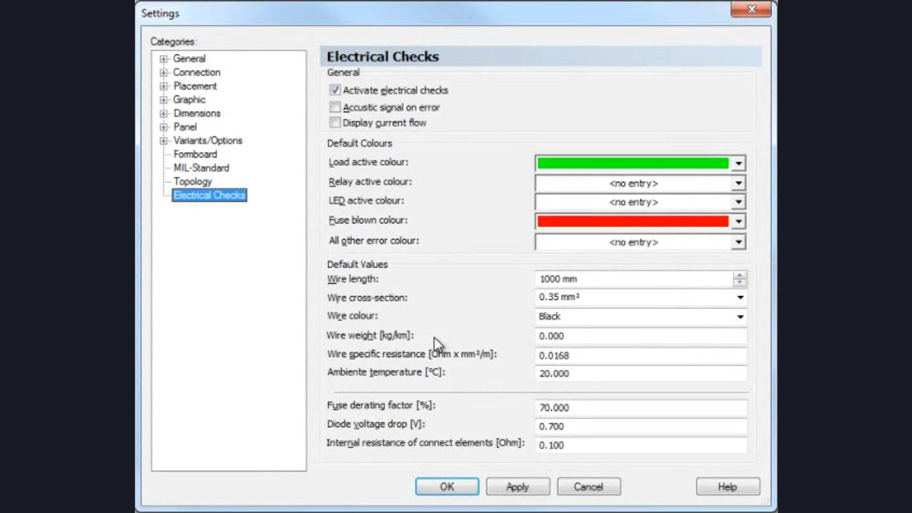This screenshot has width=912, height=513.
Task: Open Relay active colour dropdown arrow
Action: pyautogui.click(x=738, y=184)
